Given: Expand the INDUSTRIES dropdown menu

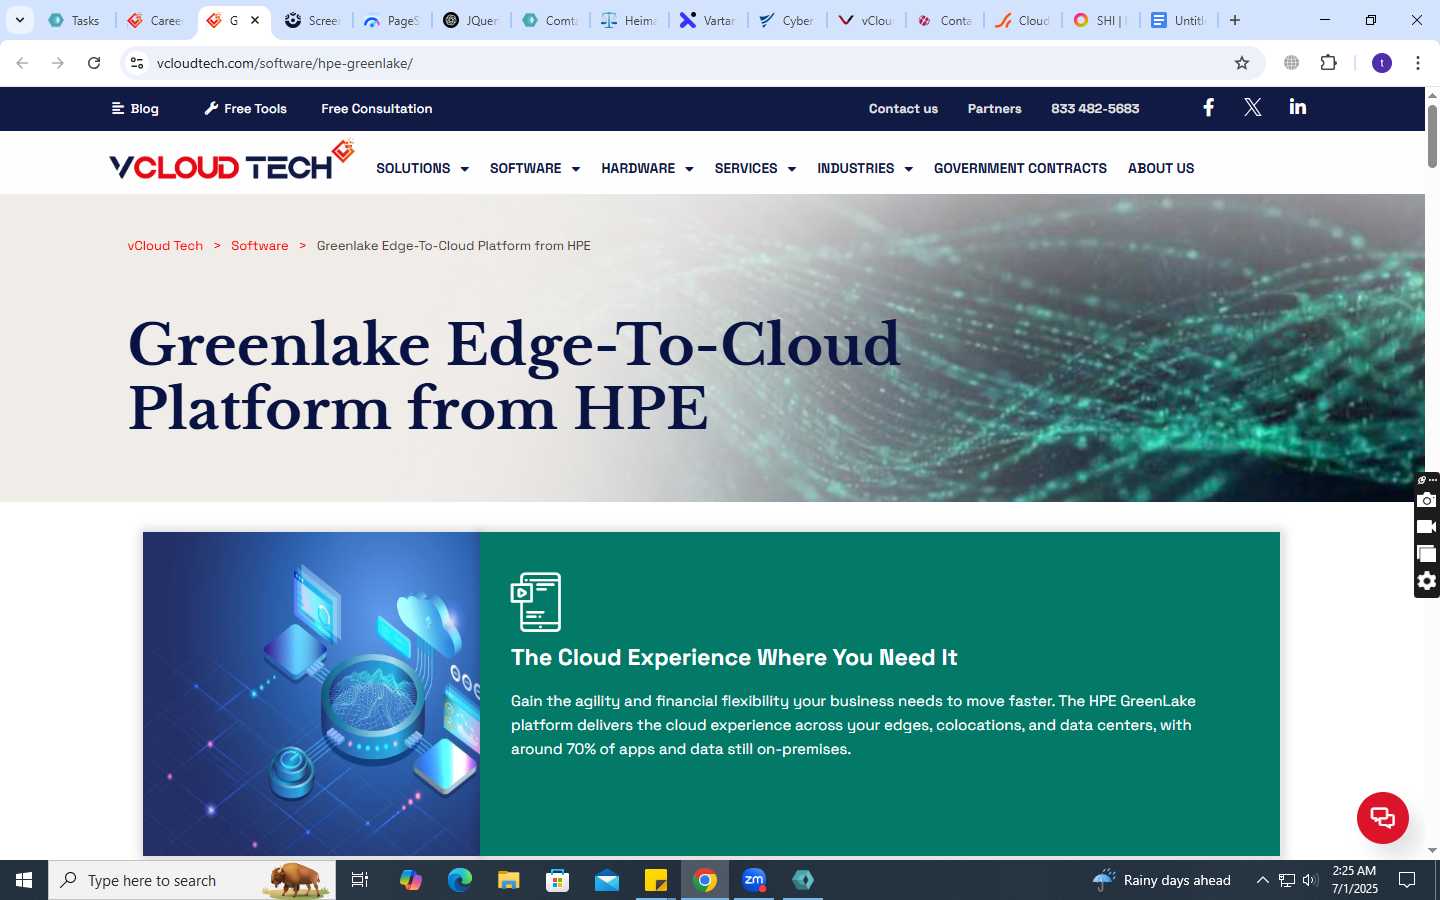Looking at the screenshot, I should [x=865, y=168].
